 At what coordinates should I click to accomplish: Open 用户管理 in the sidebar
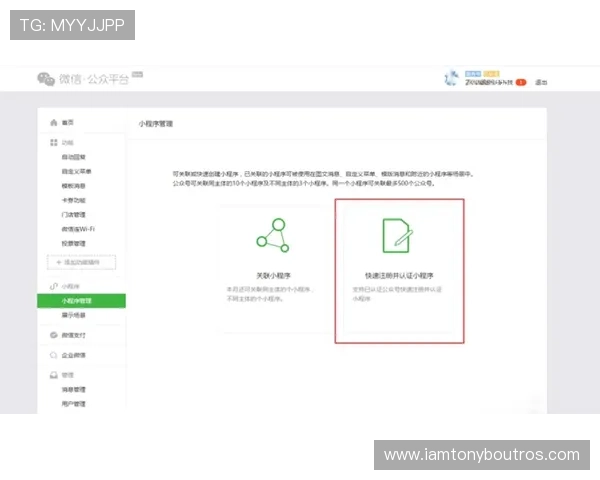(x=73, y=404)
